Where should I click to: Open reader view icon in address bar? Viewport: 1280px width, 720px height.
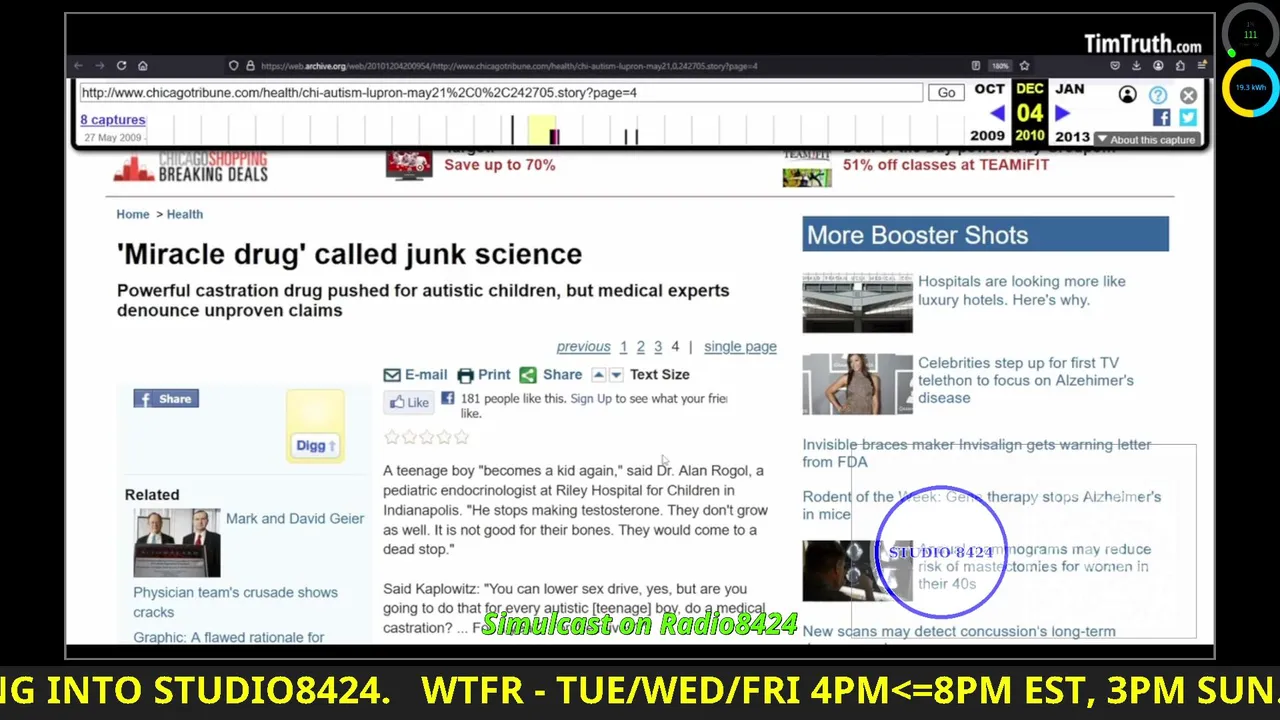pos(976,66)
